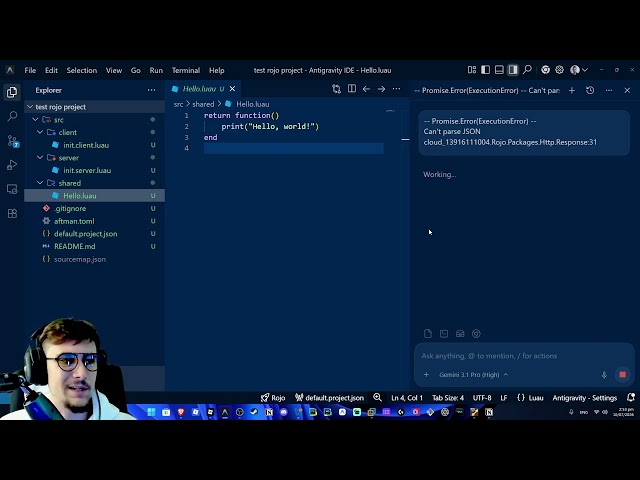640x480 pixels.
Task: Split the editor to the right
Action: tap(351, 89)
